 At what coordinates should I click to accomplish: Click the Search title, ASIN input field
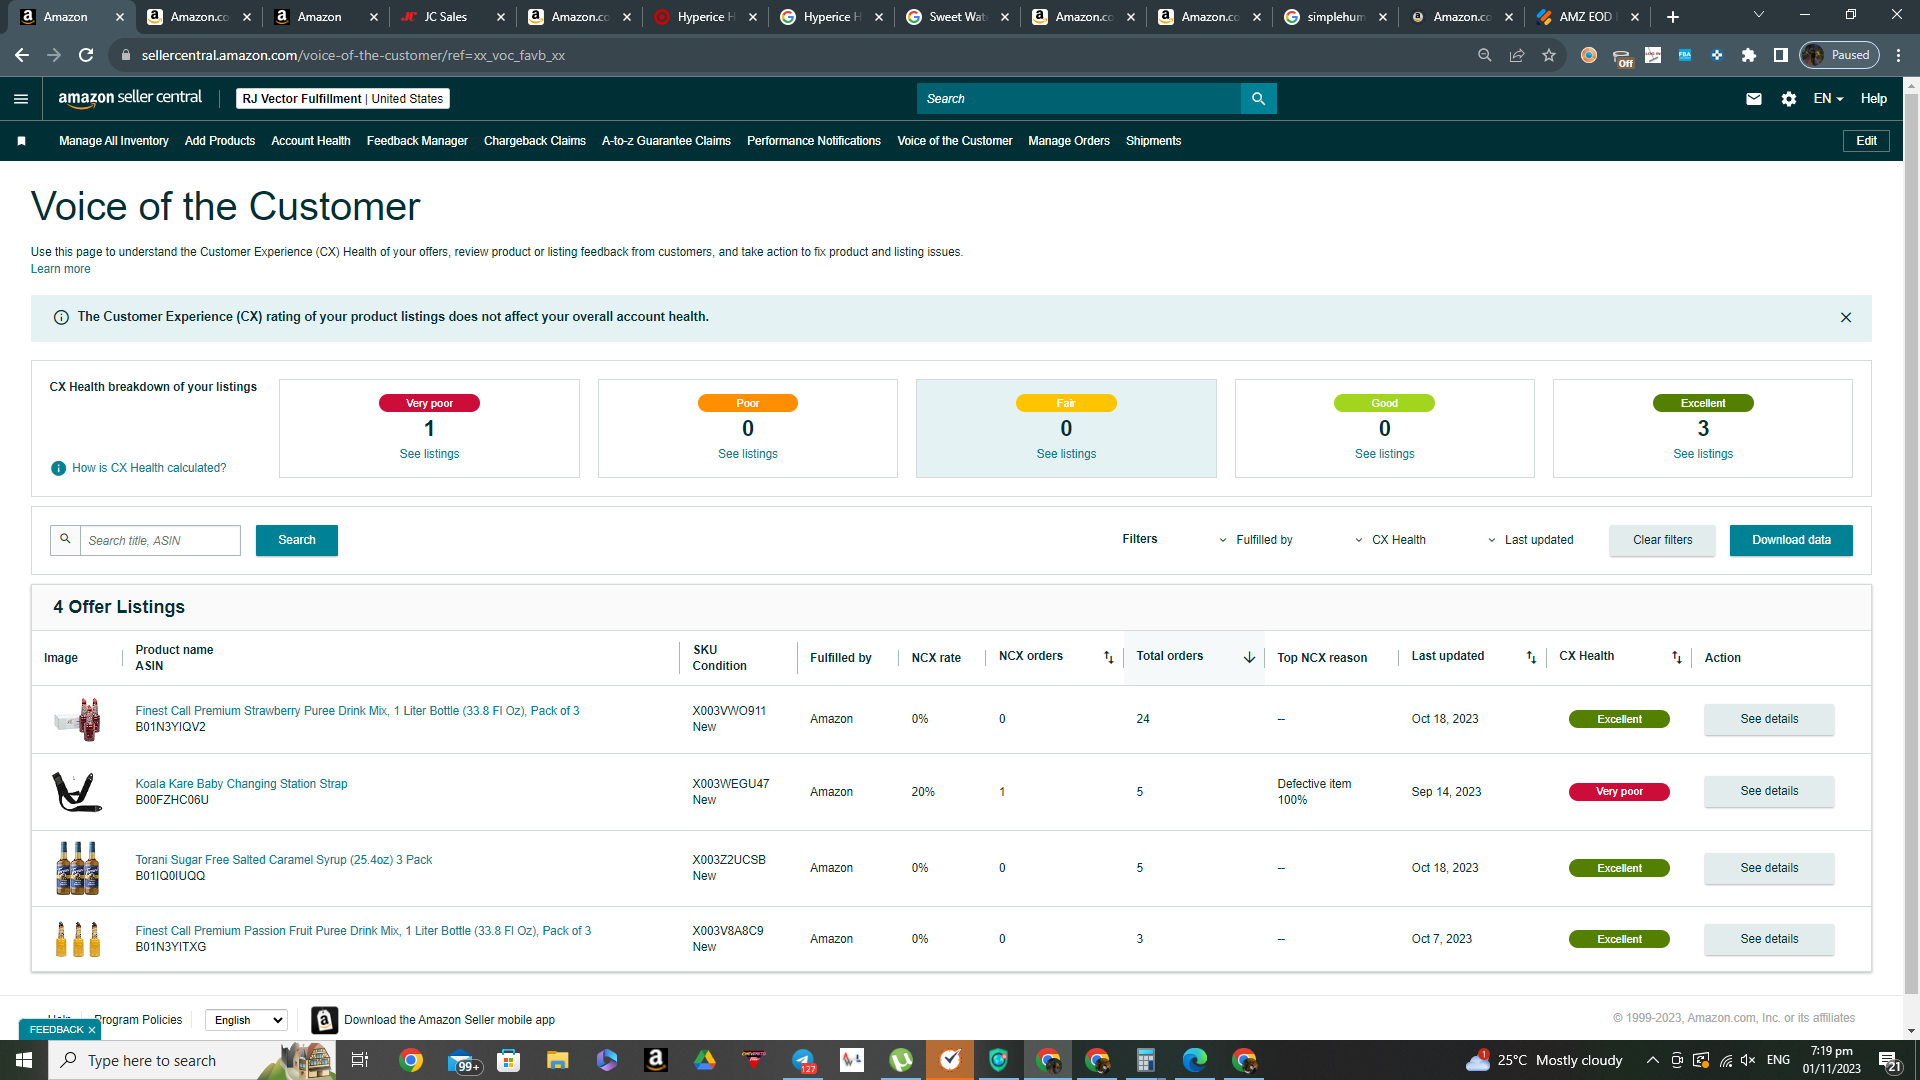click(x=160, y=540)
